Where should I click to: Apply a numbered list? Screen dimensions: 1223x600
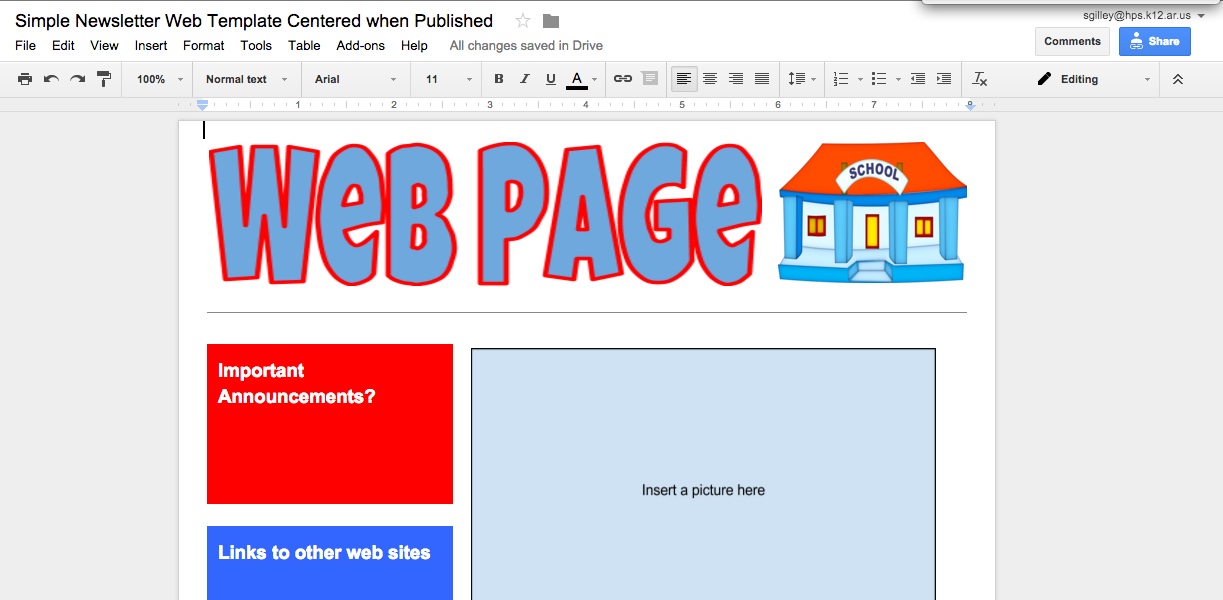pyautogui.click(x=841, y=79)
